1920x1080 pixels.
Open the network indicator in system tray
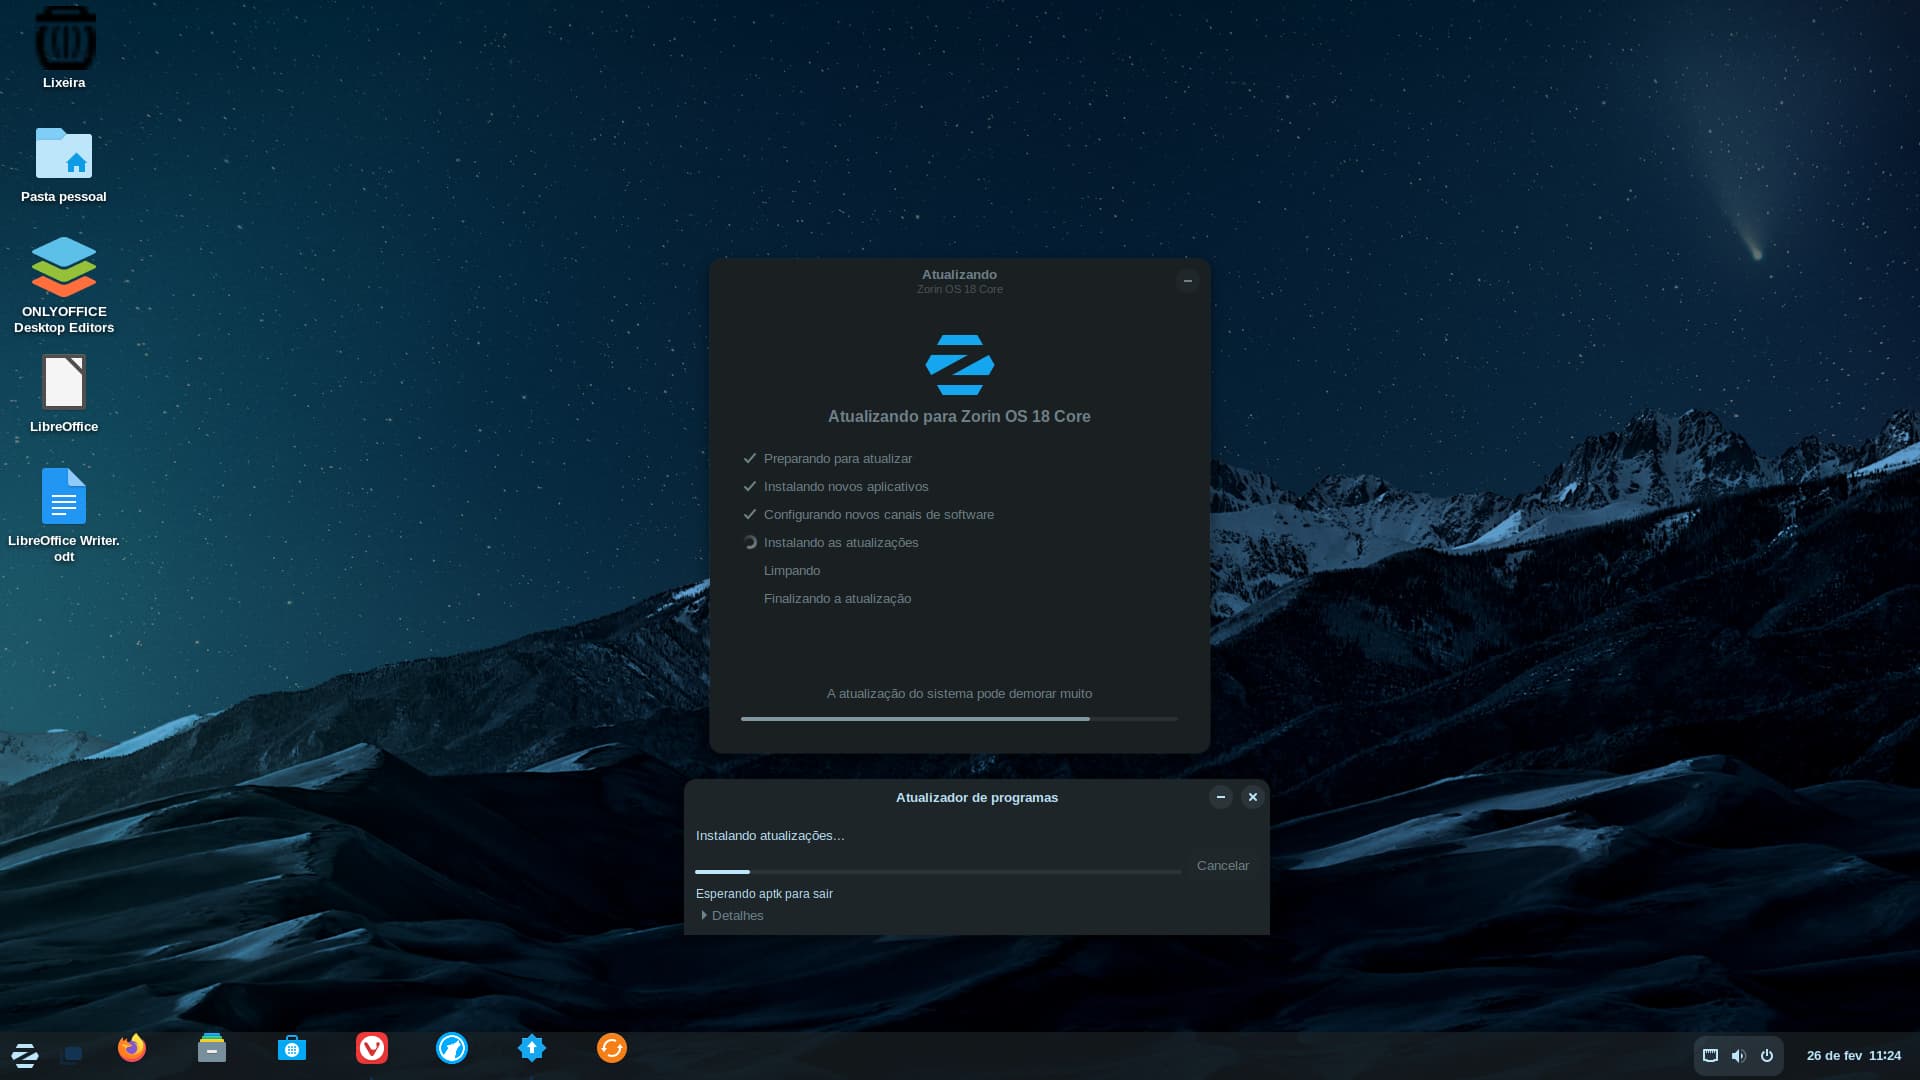[x=1710, y=1056]
